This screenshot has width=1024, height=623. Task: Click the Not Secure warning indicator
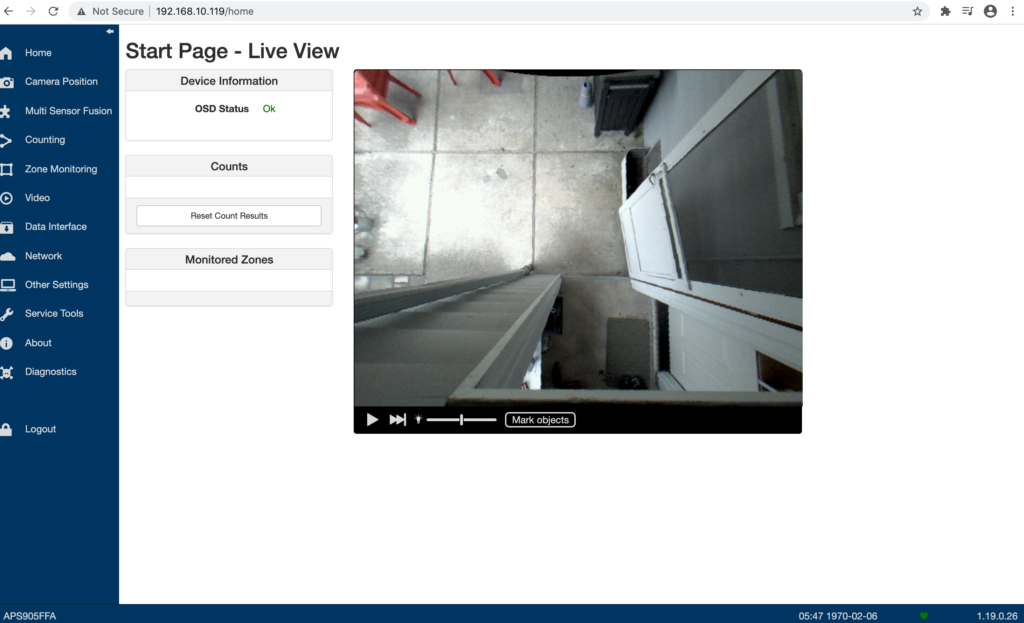[x=110, y=11]
